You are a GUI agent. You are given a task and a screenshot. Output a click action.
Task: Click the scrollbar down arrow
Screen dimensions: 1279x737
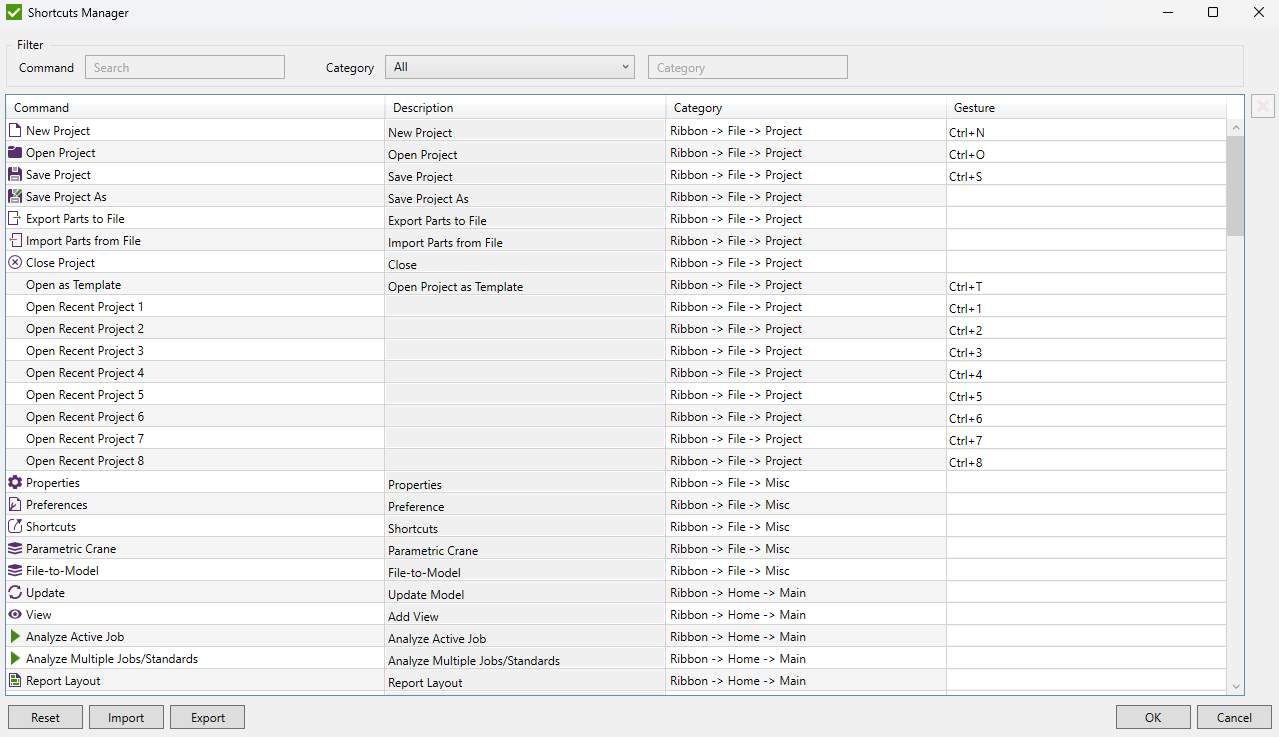pyautogui.click(x=1236, y=686)
